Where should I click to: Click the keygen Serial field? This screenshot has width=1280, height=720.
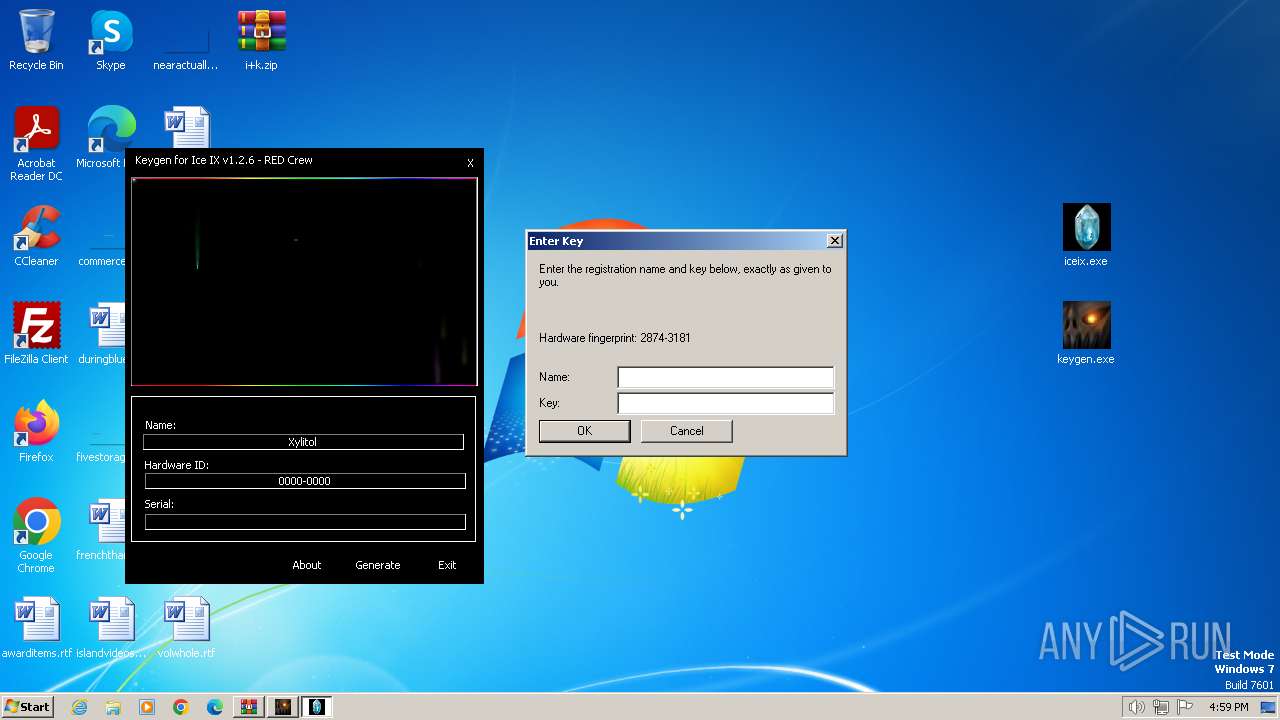coord(305,521)
